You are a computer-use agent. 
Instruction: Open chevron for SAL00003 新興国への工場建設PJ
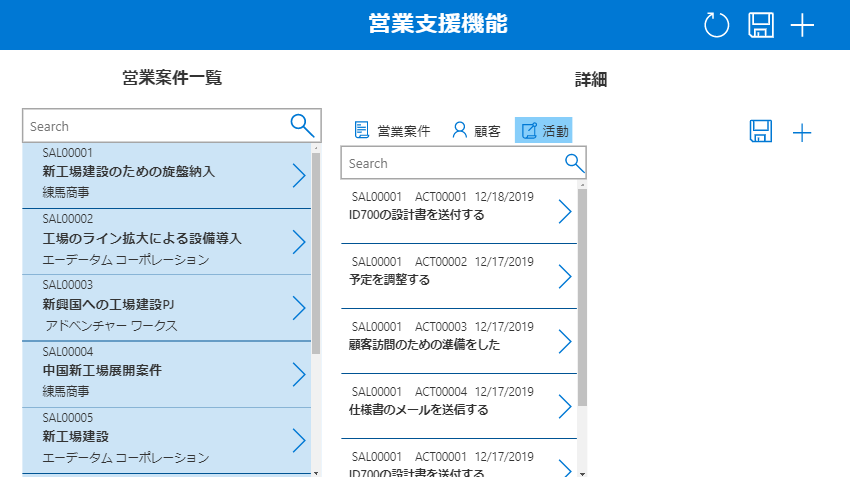click(299, 308)
